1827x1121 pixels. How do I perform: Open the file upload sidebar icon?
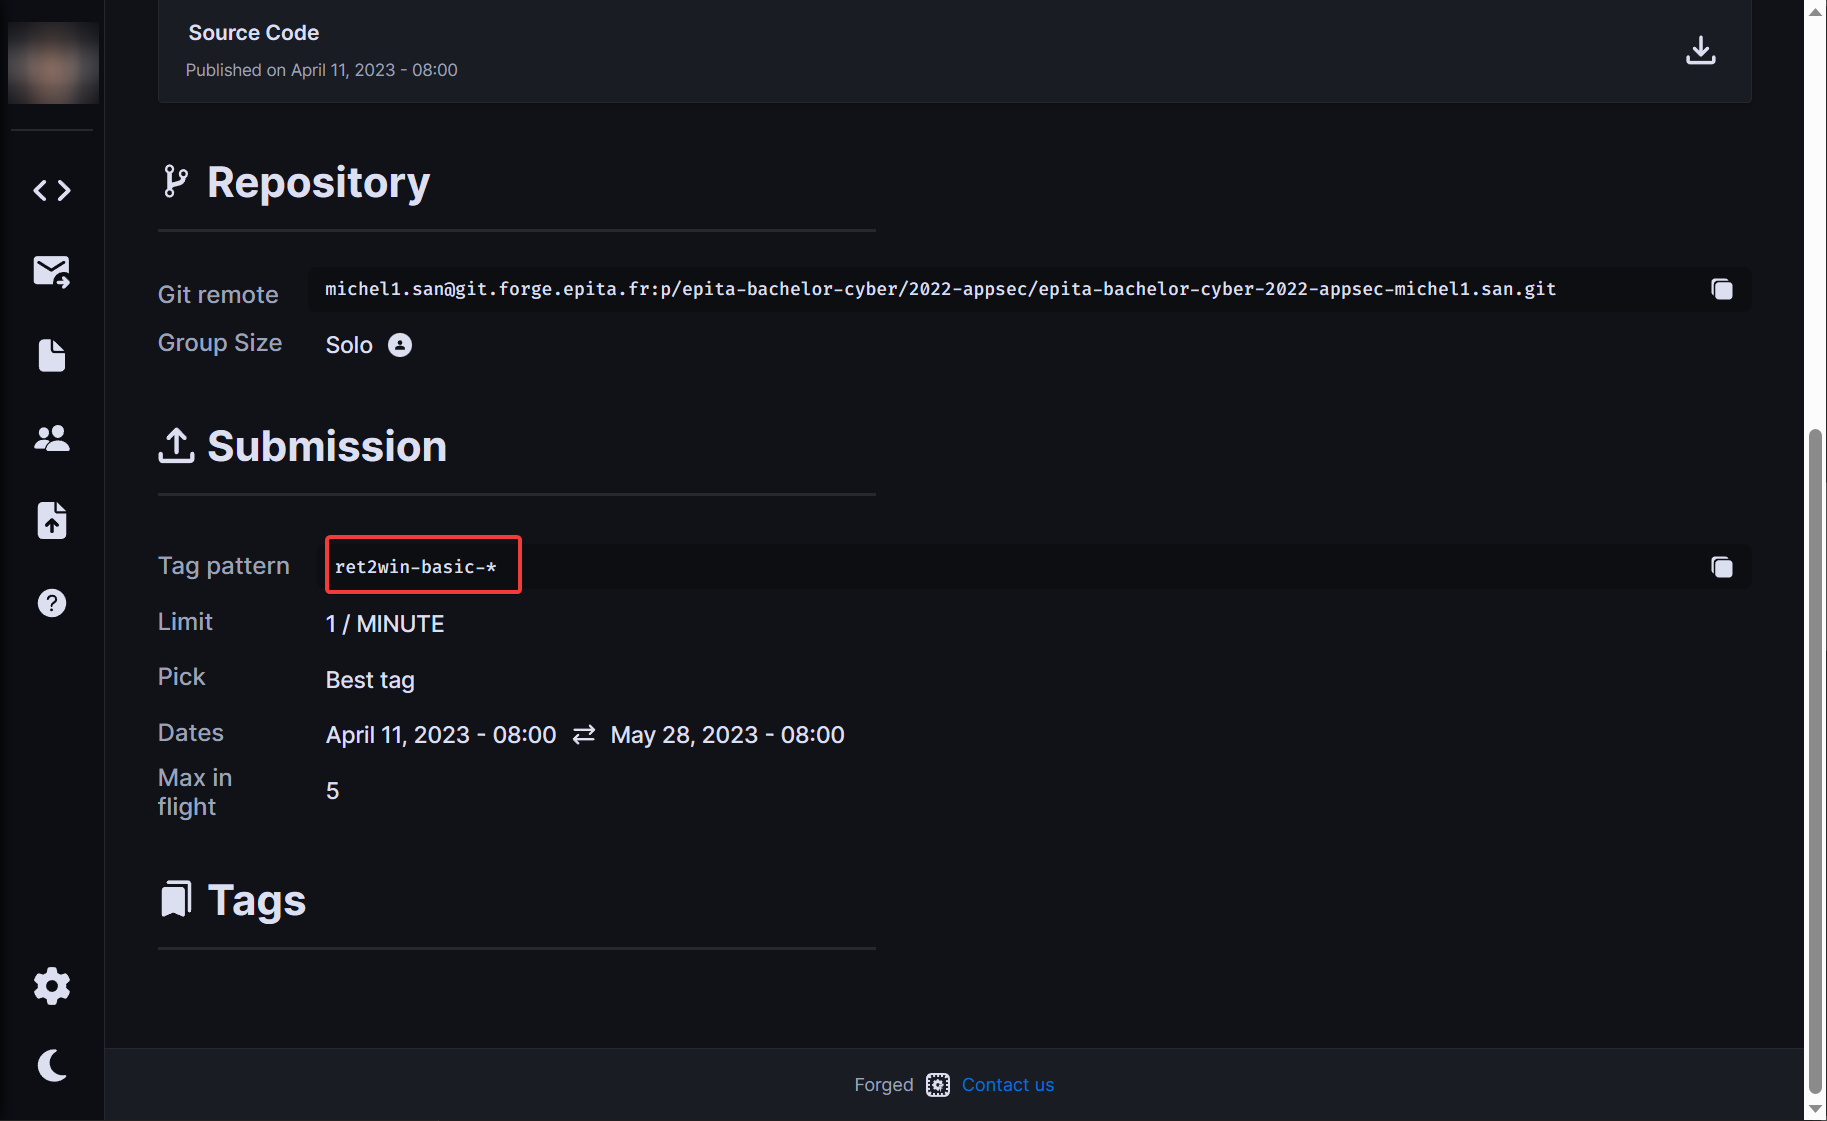(x=52, y=520)
